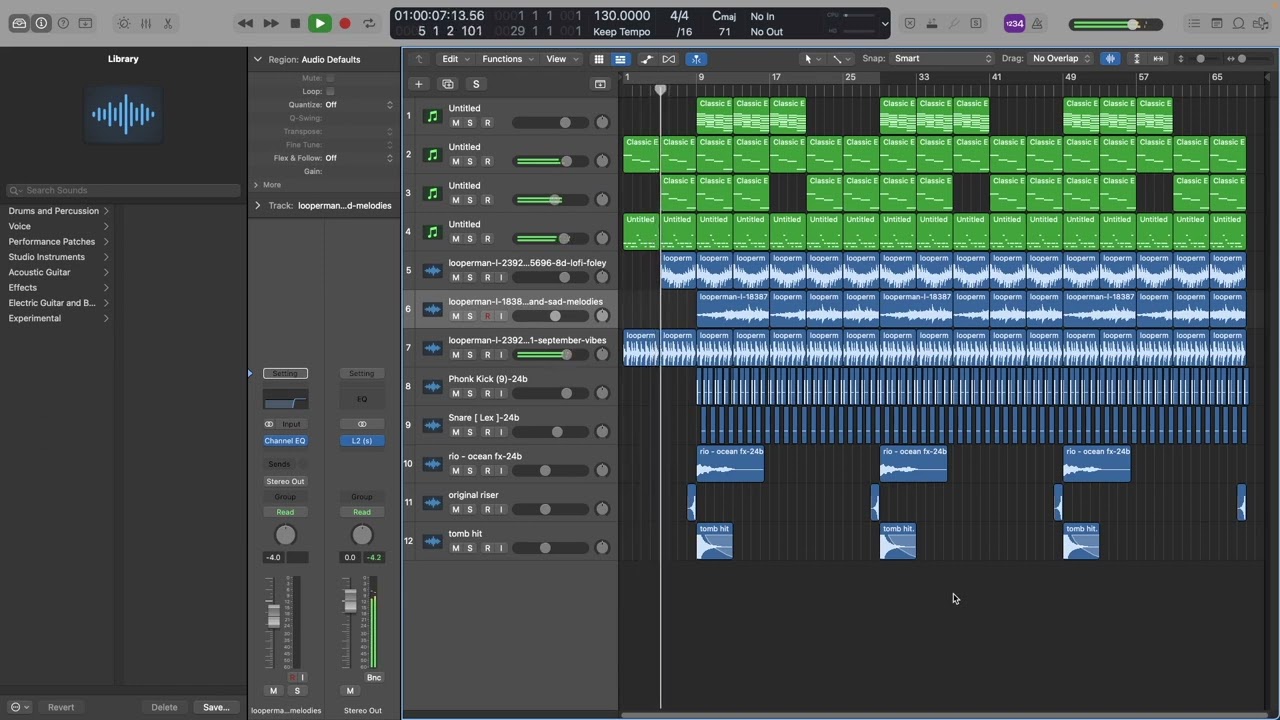Open the List Editors
1280x720 pixels.
coord(1194,23)
